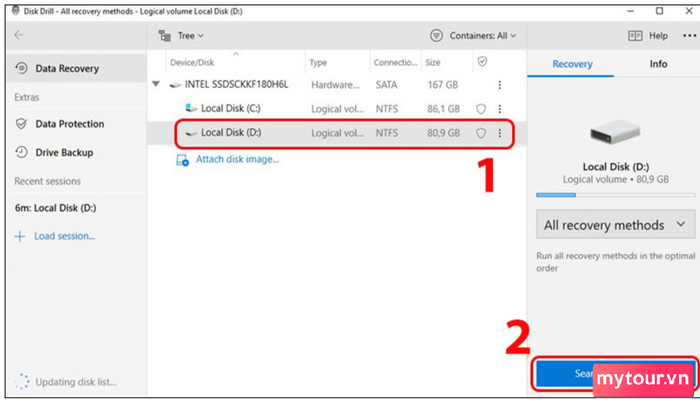Sort by Connection column header

coord(396,63)
